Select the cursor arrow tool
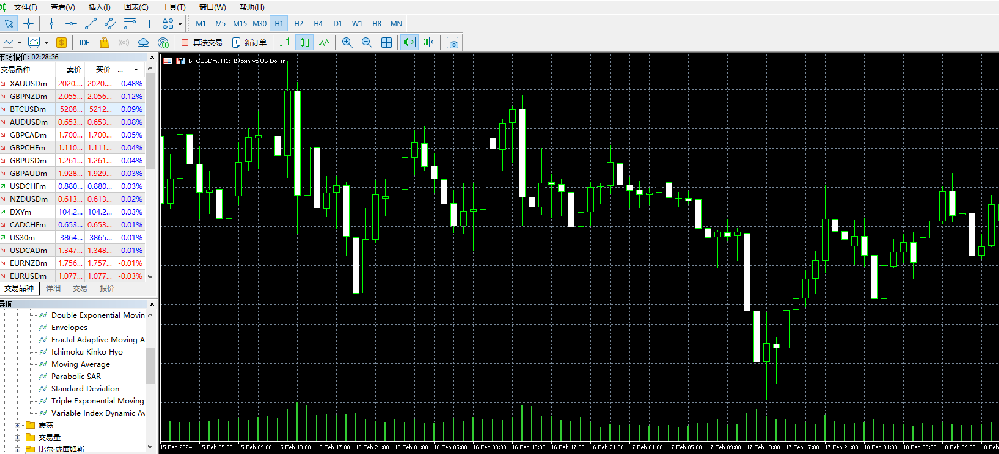 tap(9, 24)
